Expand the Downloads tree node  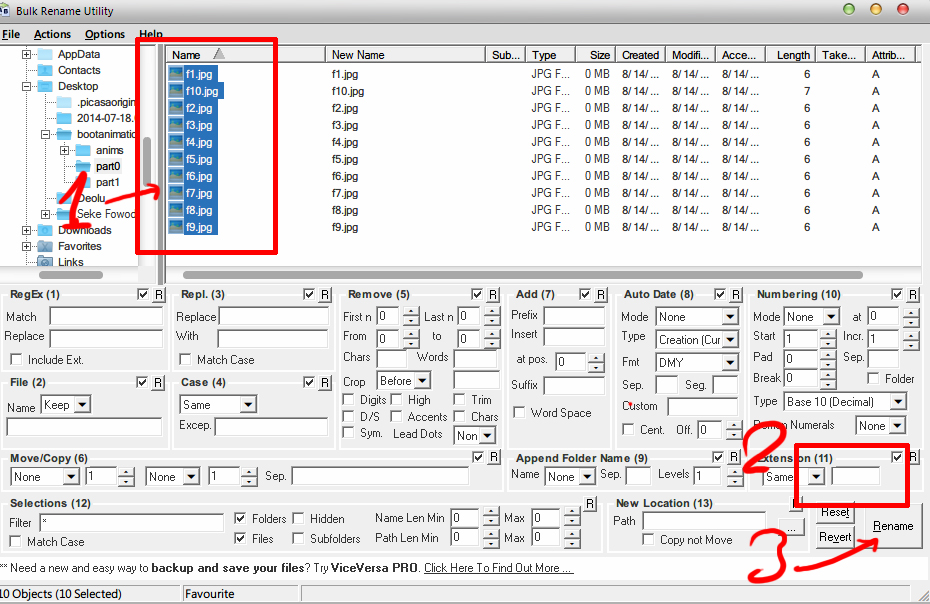26,230
